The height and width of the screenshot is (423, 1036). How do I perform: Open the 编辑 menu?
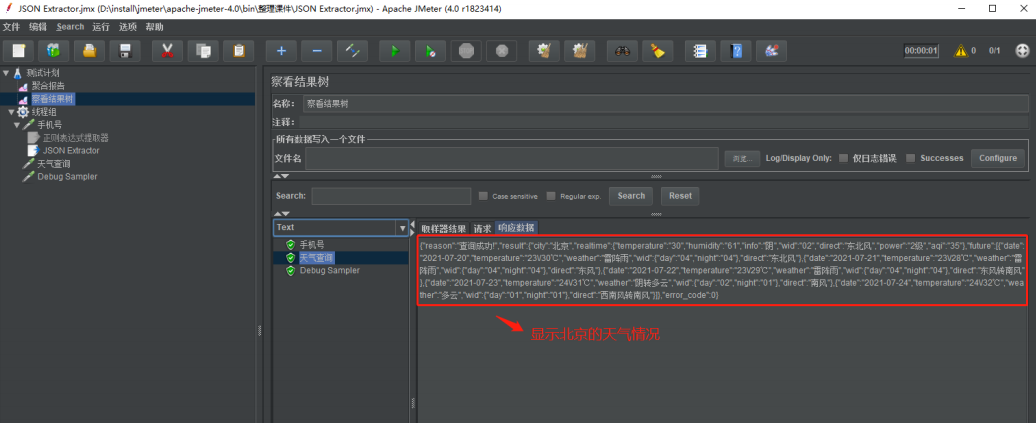pyautogui.click(x=38, y=27)
